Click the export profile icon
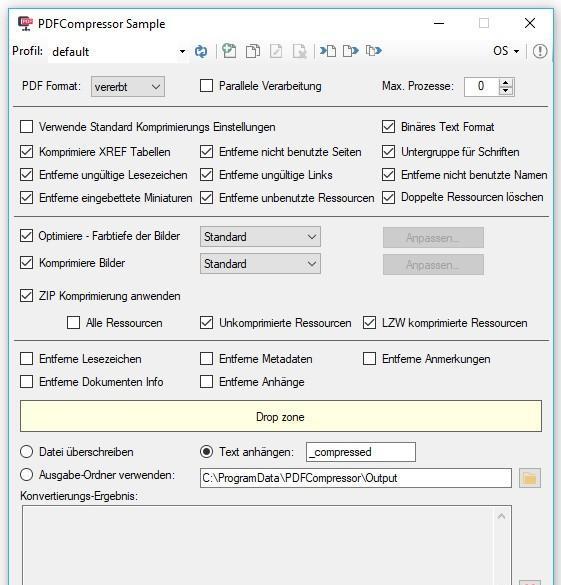The width and height of the screenshot is (561, 585). tap(351, 51)
